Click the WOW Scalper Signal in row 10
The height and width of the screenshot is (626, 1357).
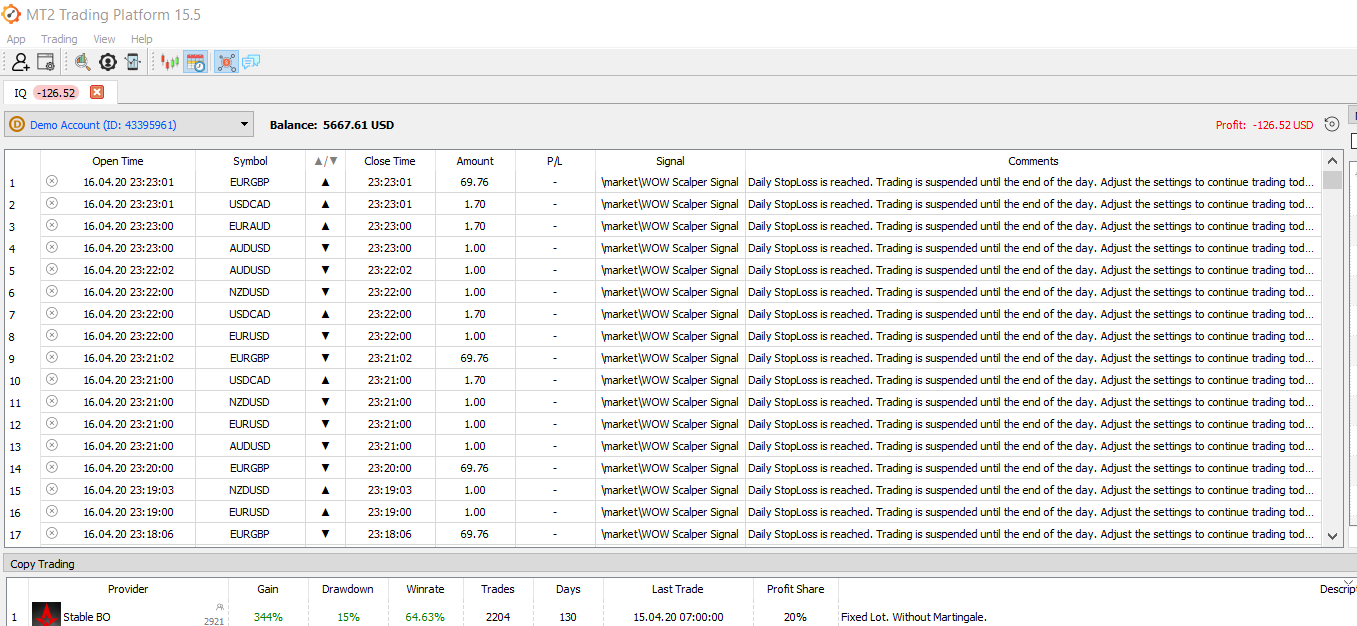[x=670, y=380]
